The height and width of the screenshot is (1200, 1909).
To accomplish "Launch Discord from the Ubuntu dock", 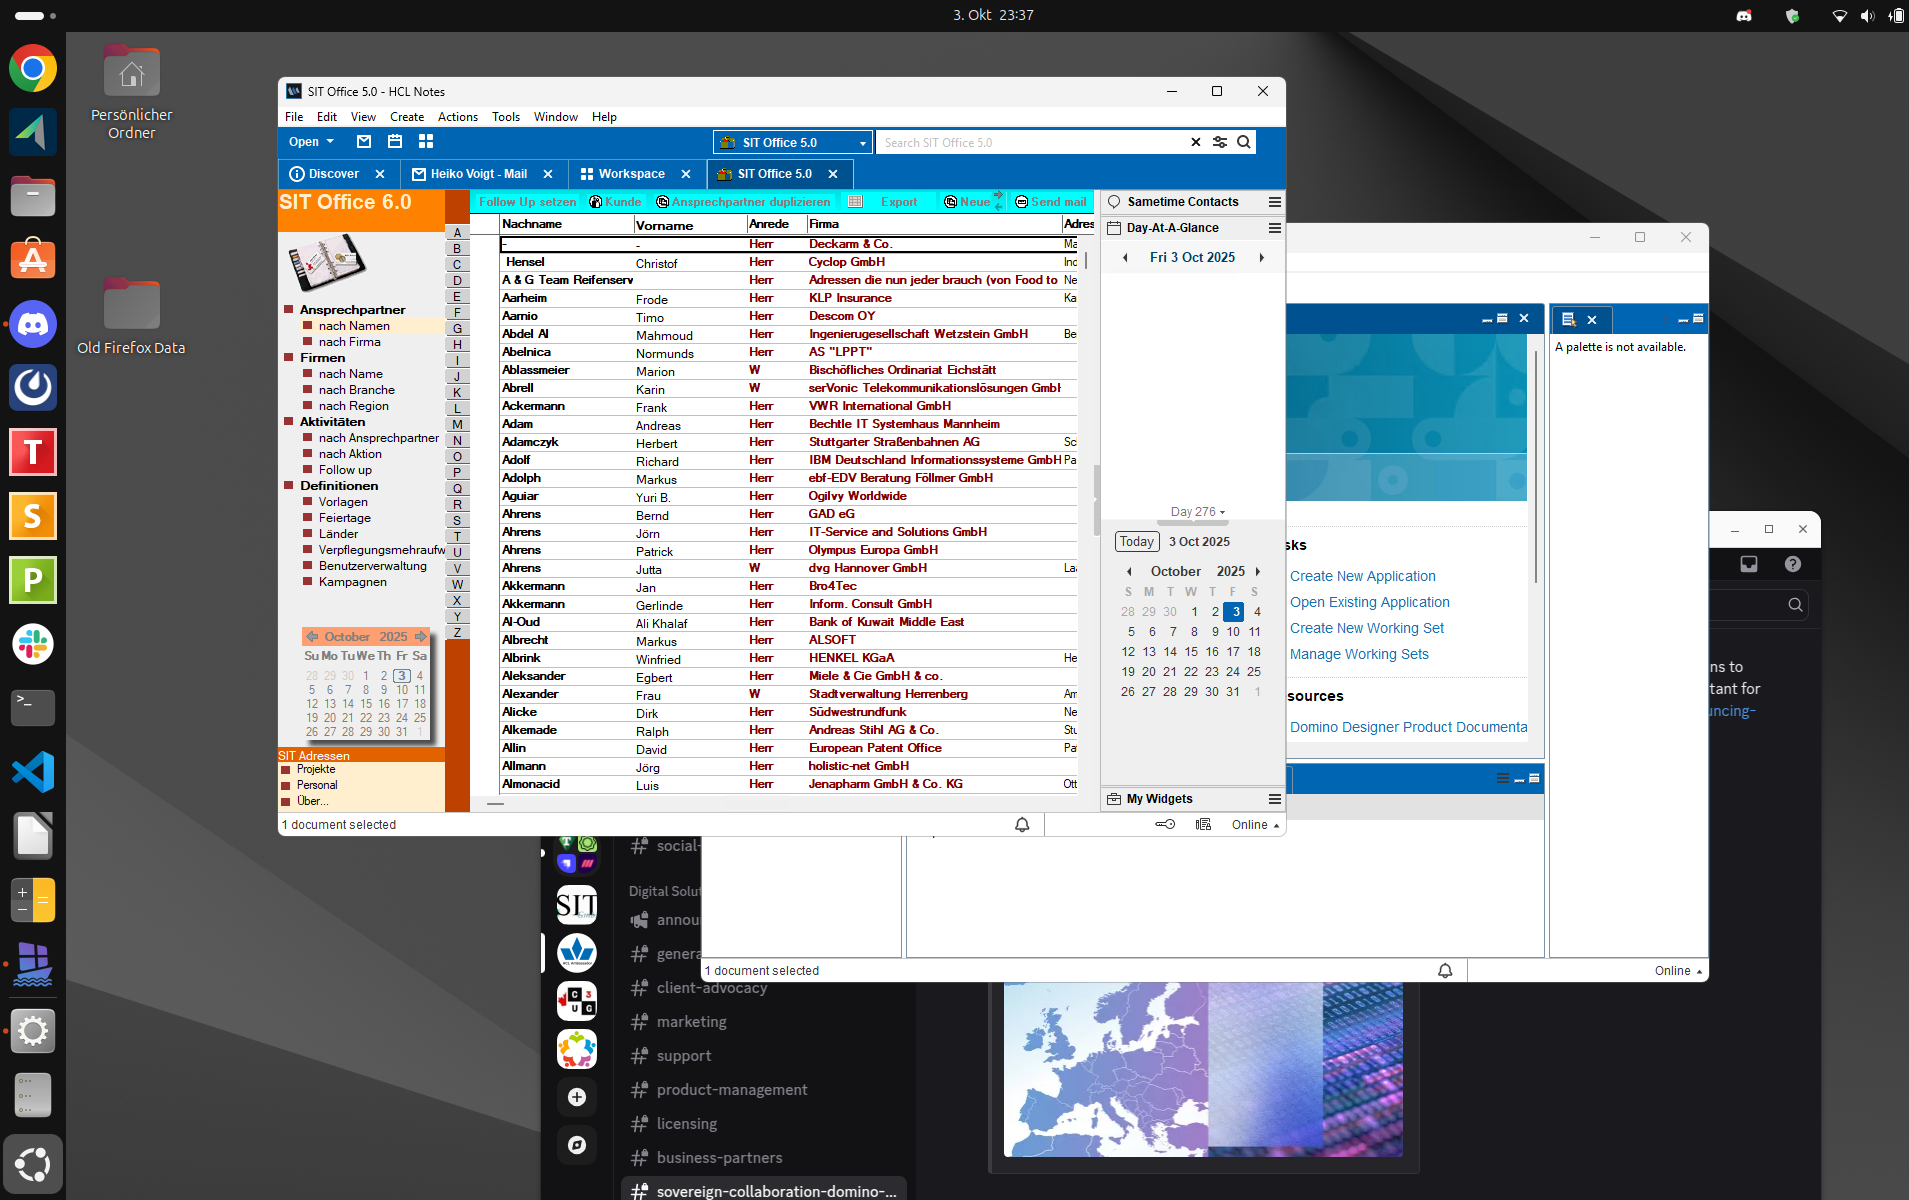I will (33, 325).
